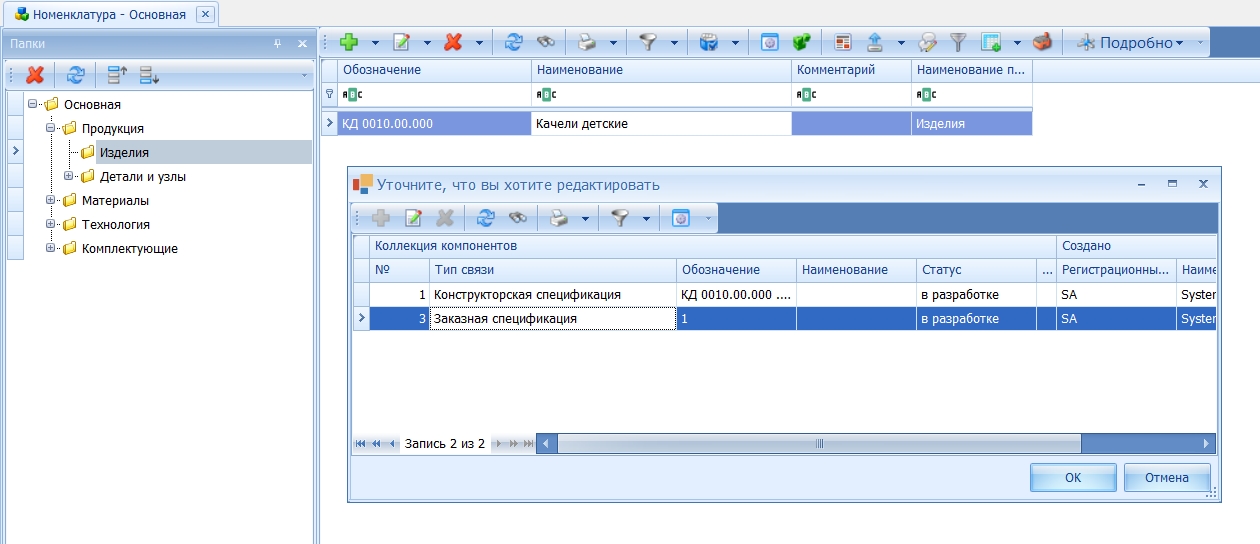Click the green plus Add icon in main toolbar
Image resolution: width=1260 pixels, height=544 pixels.
(x=349, y=42)
